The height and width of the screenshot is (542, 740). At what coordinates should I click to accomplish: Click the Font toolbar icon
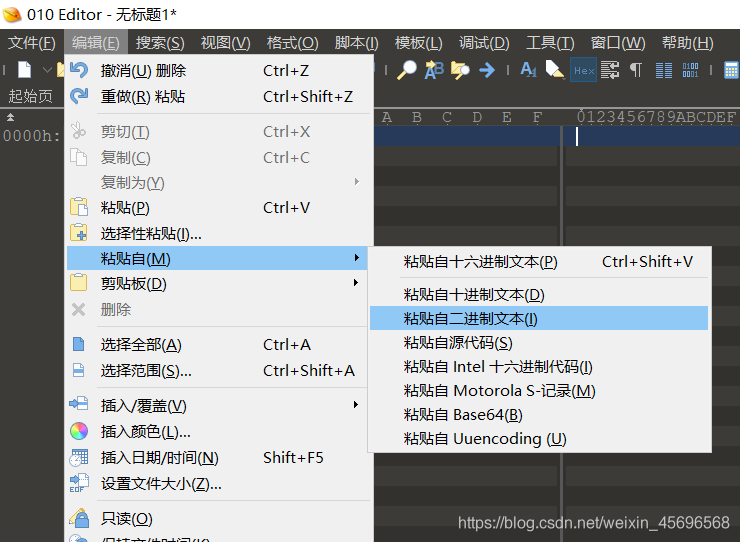pyautogui.click(x=528, y=70)
